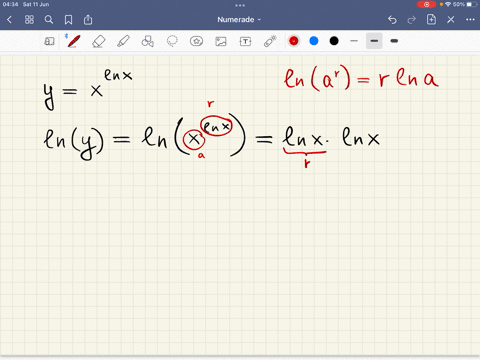Redo the last action
Screen dimensions: 480x360
coord(412,20)
